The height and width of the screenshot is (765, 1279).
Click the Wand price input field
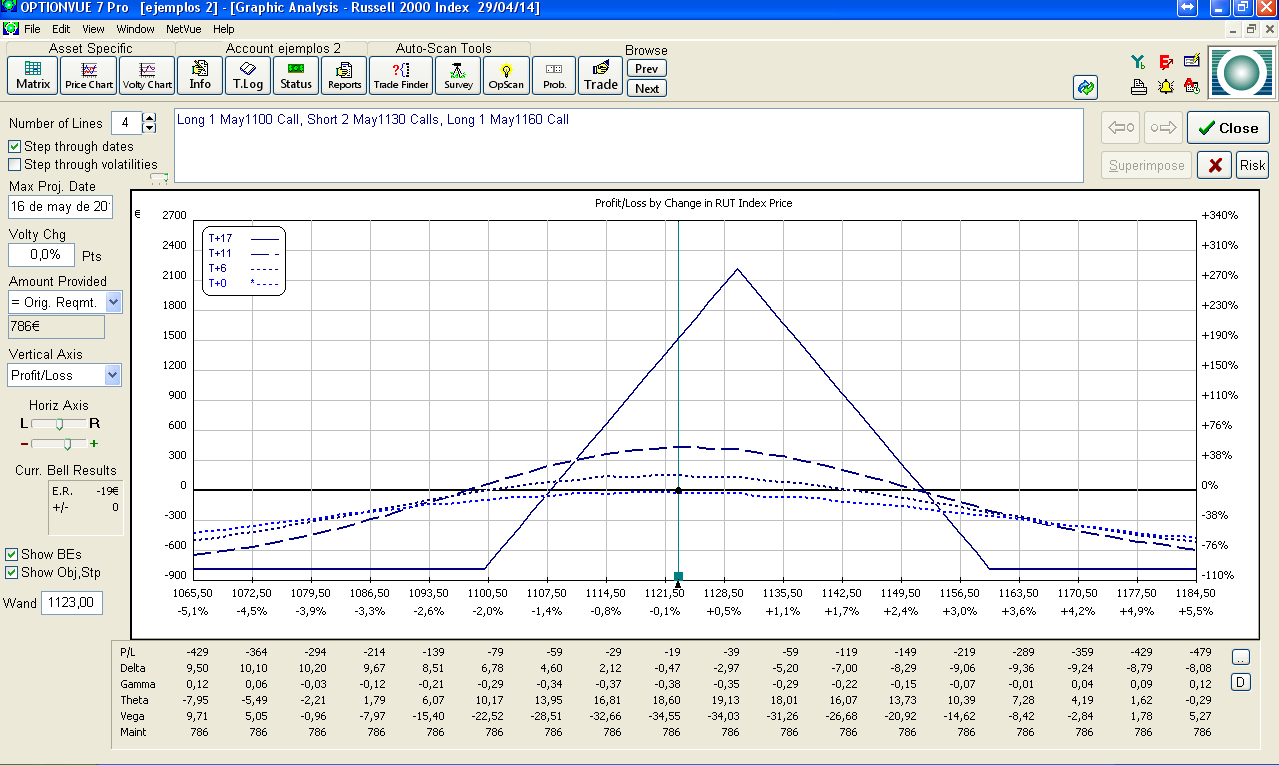click(72, 603)
